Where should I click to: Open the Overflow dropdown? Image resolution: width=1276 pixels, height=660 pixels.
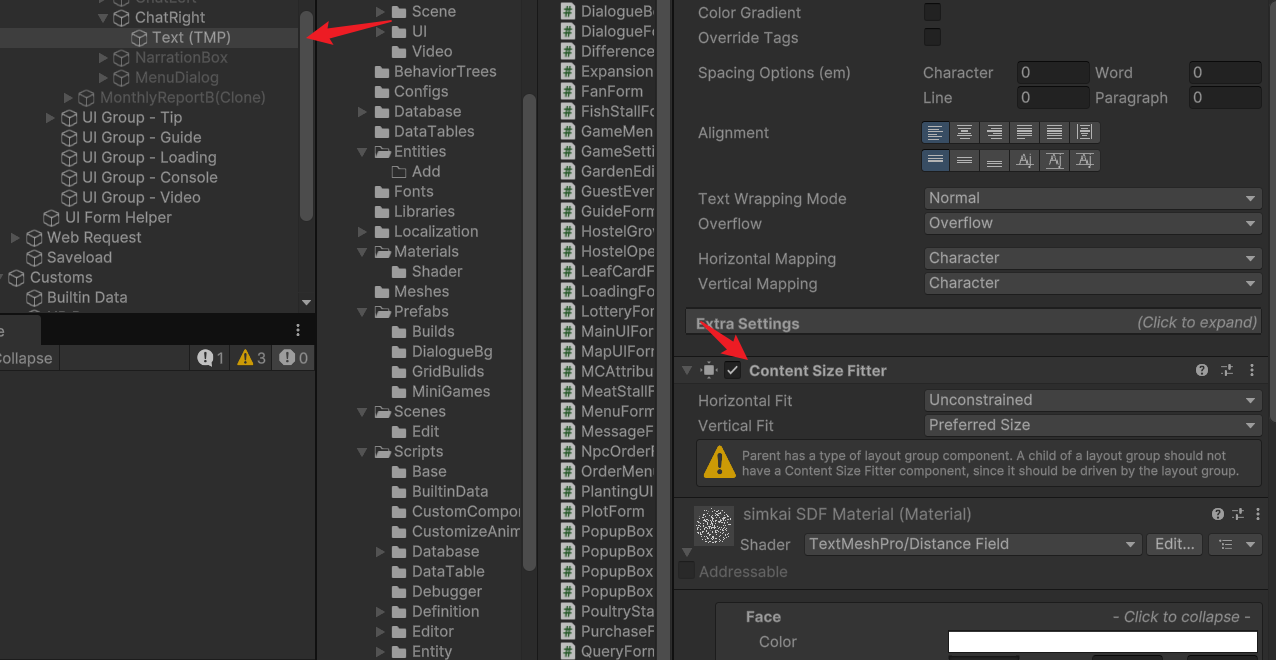pos(1092,223)
